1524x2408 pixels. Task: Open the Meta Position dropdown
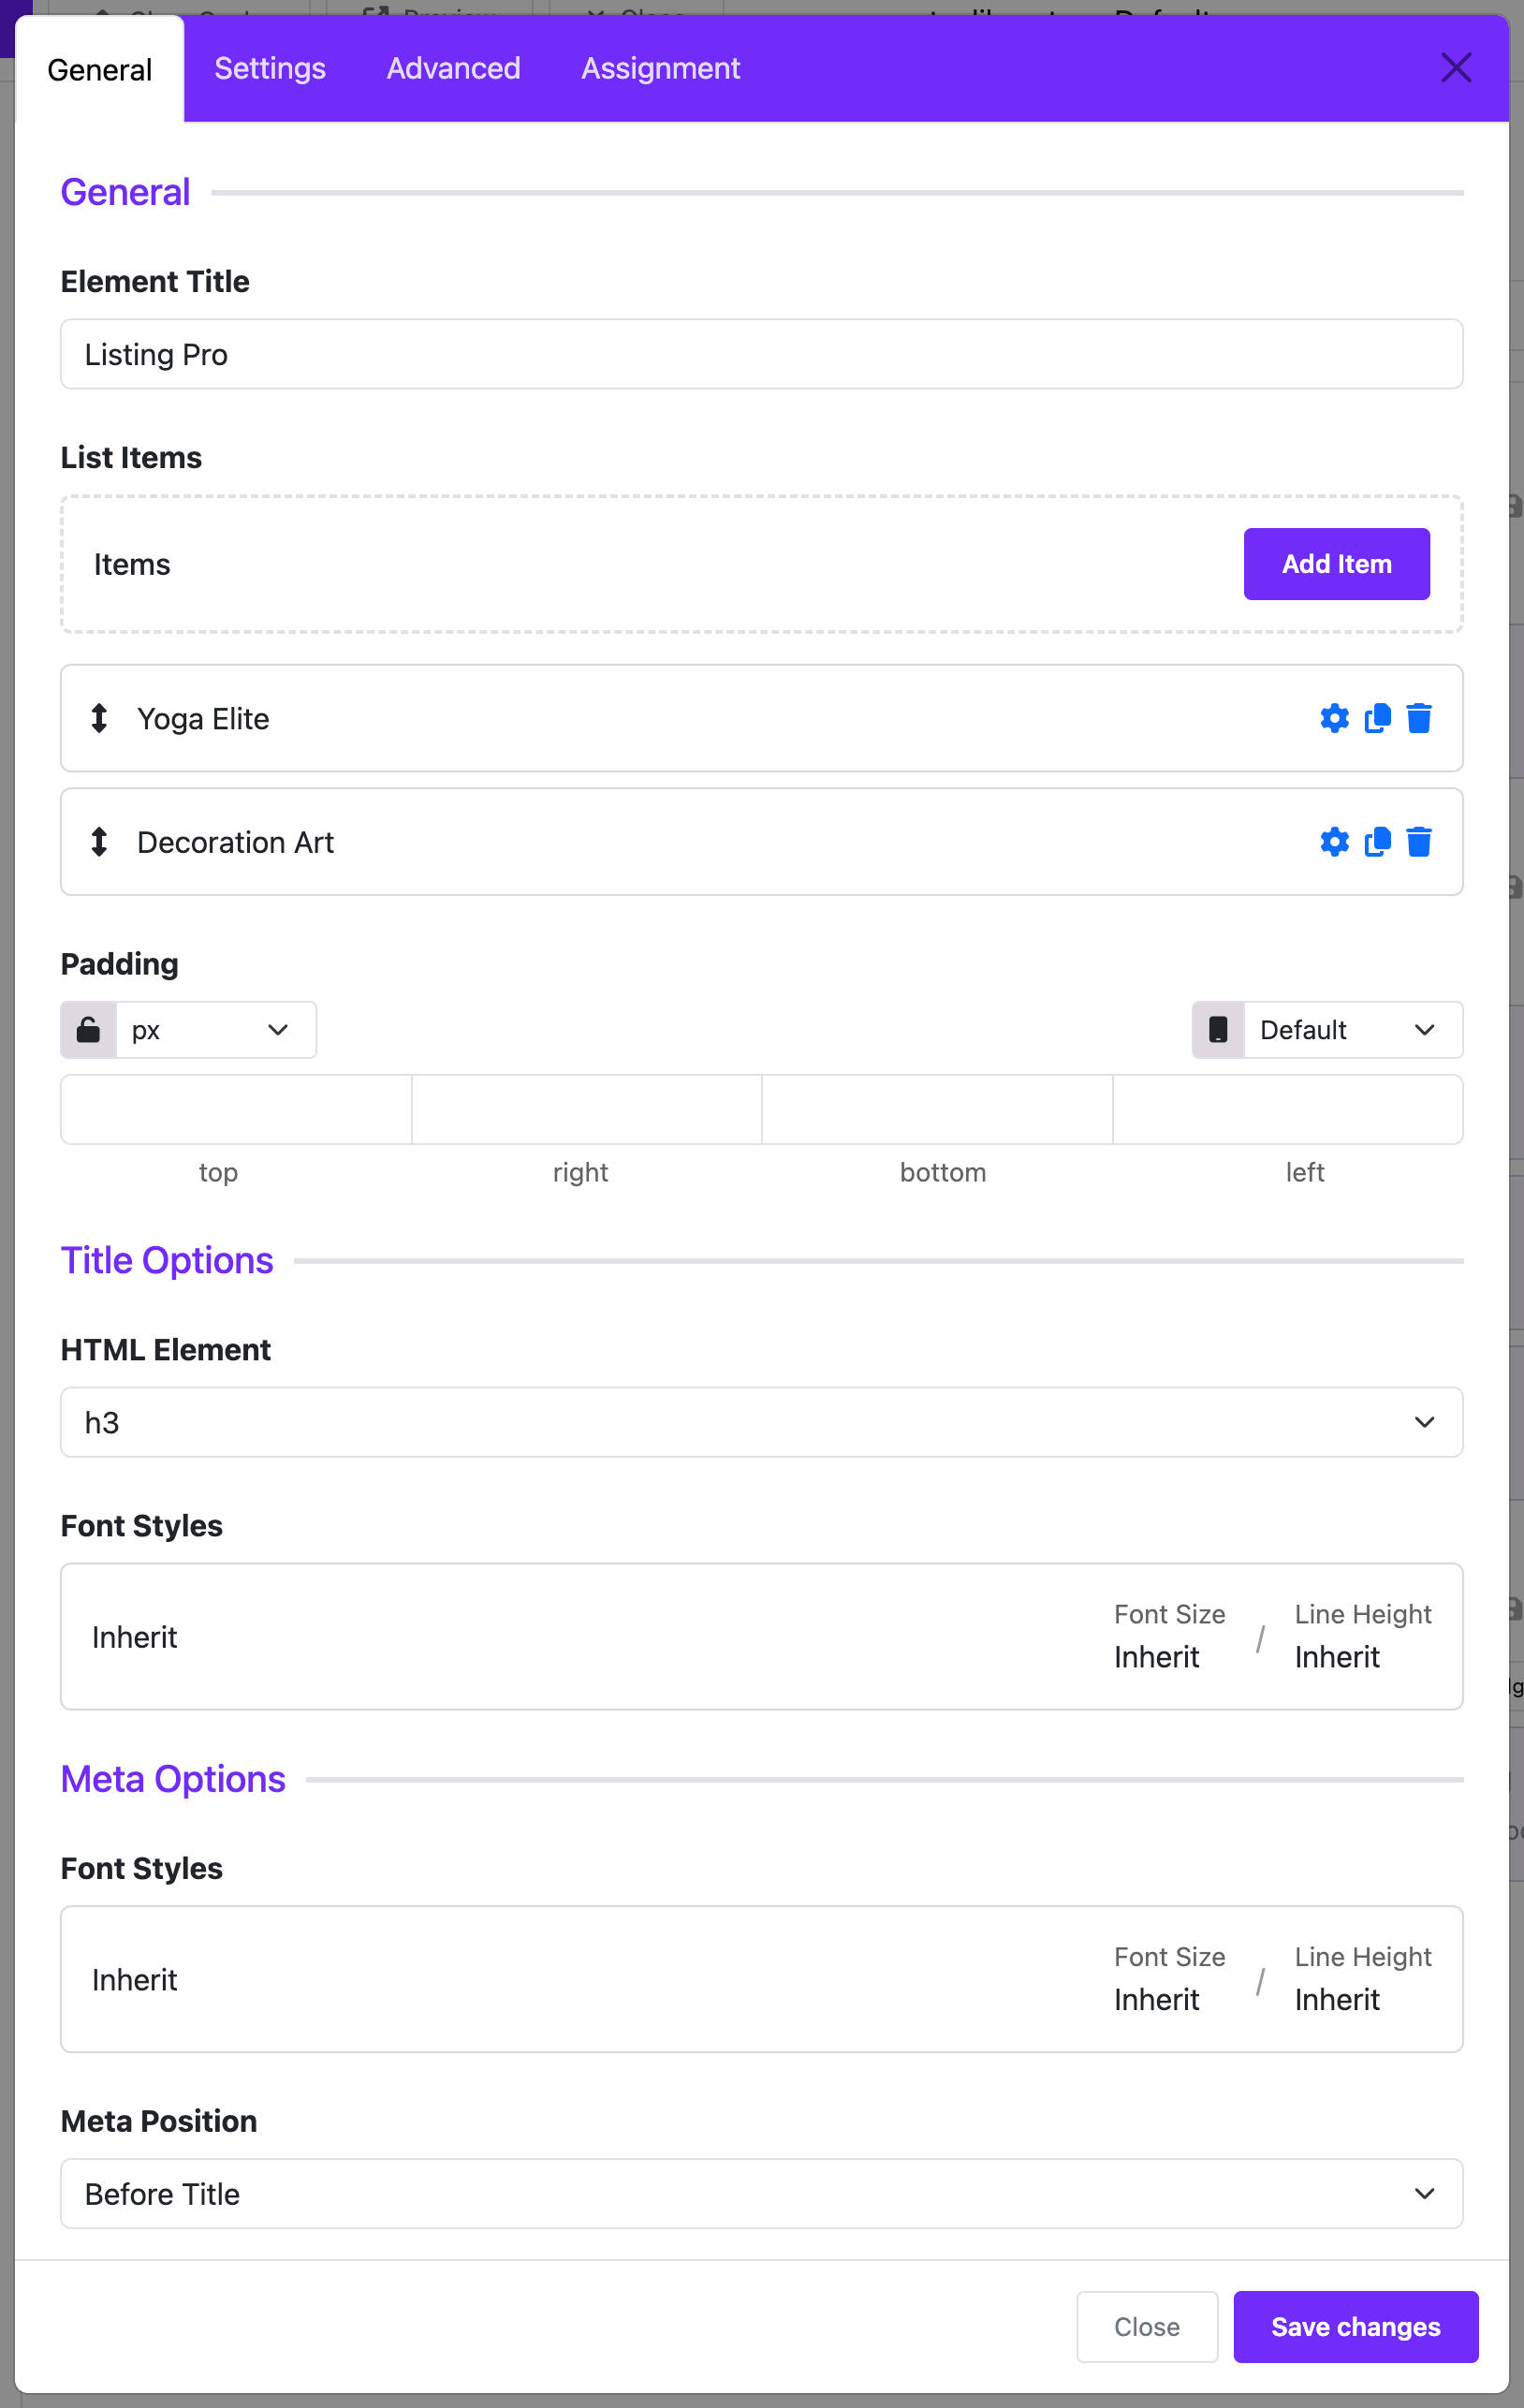(x=762, y=2194)
